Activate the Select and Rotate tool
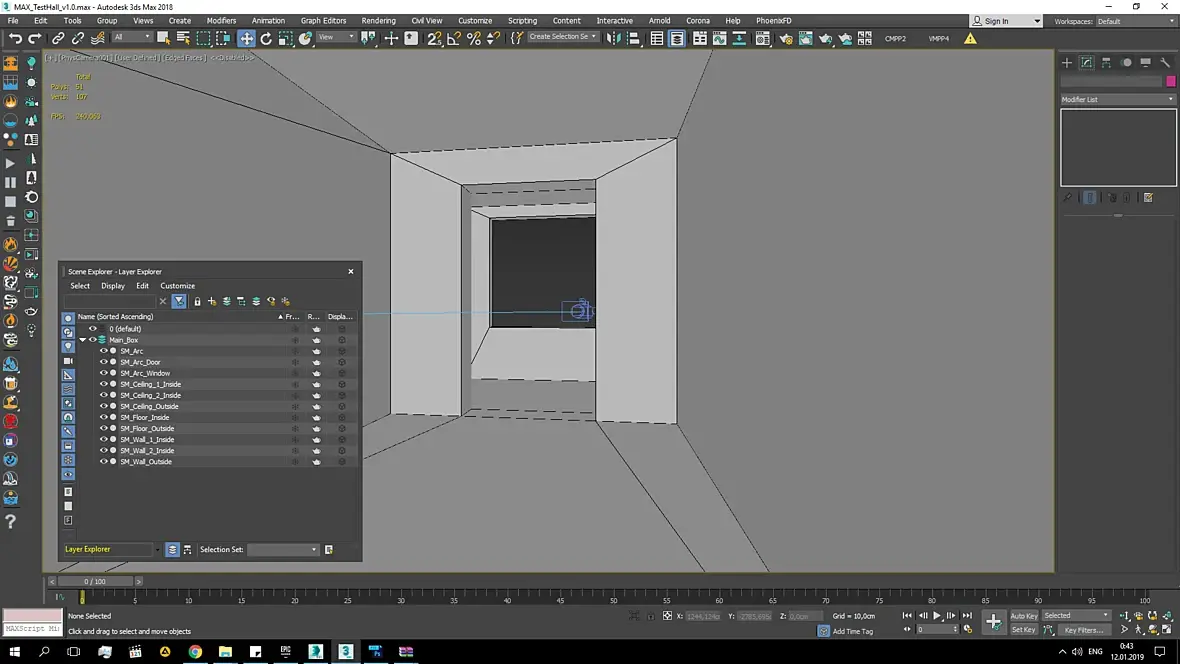1180x664 pixels. [266, 38]
